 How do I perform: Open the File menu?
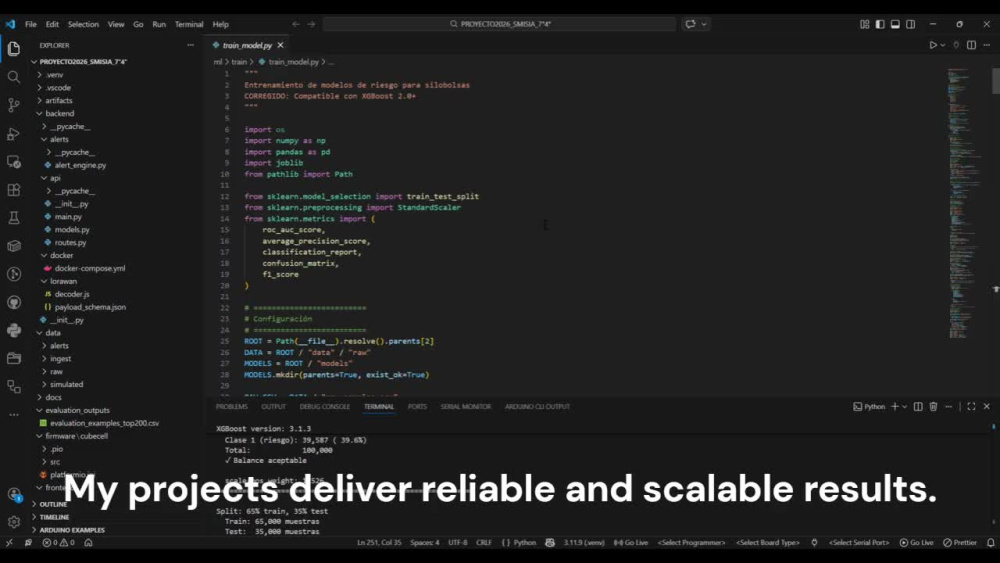(x=31, y=24)
